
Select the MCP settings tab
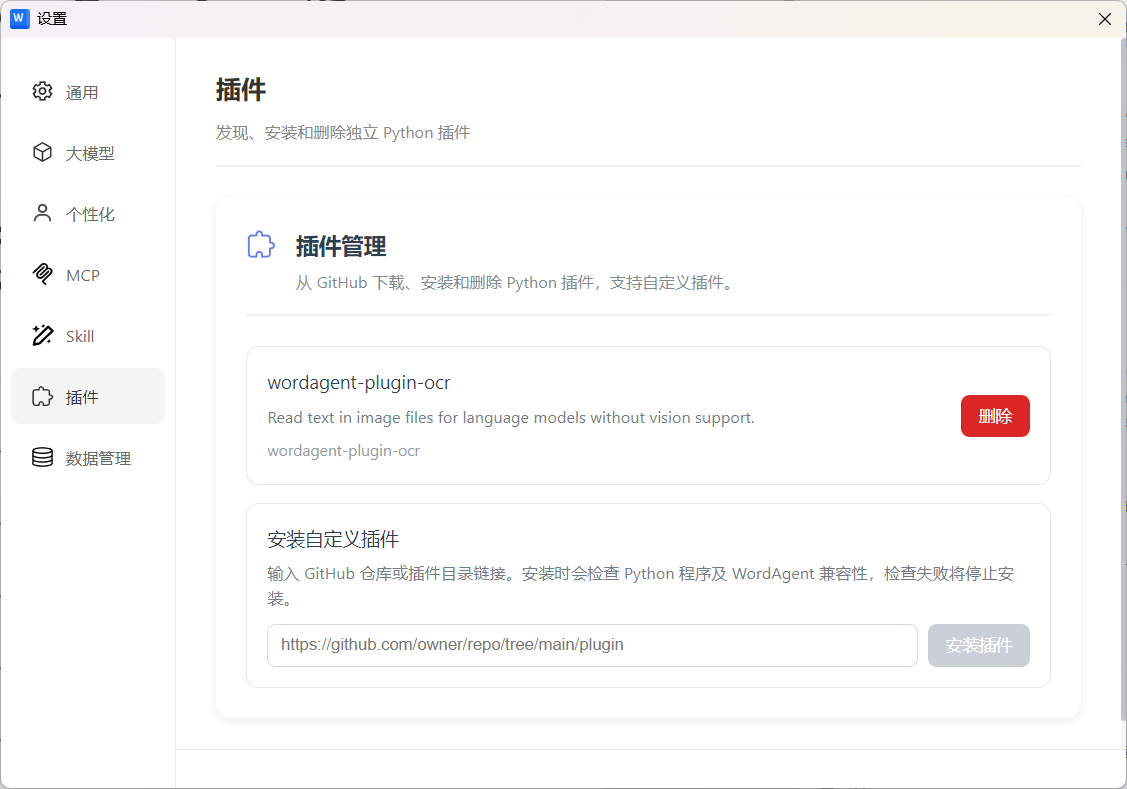[x=88, y=275]
